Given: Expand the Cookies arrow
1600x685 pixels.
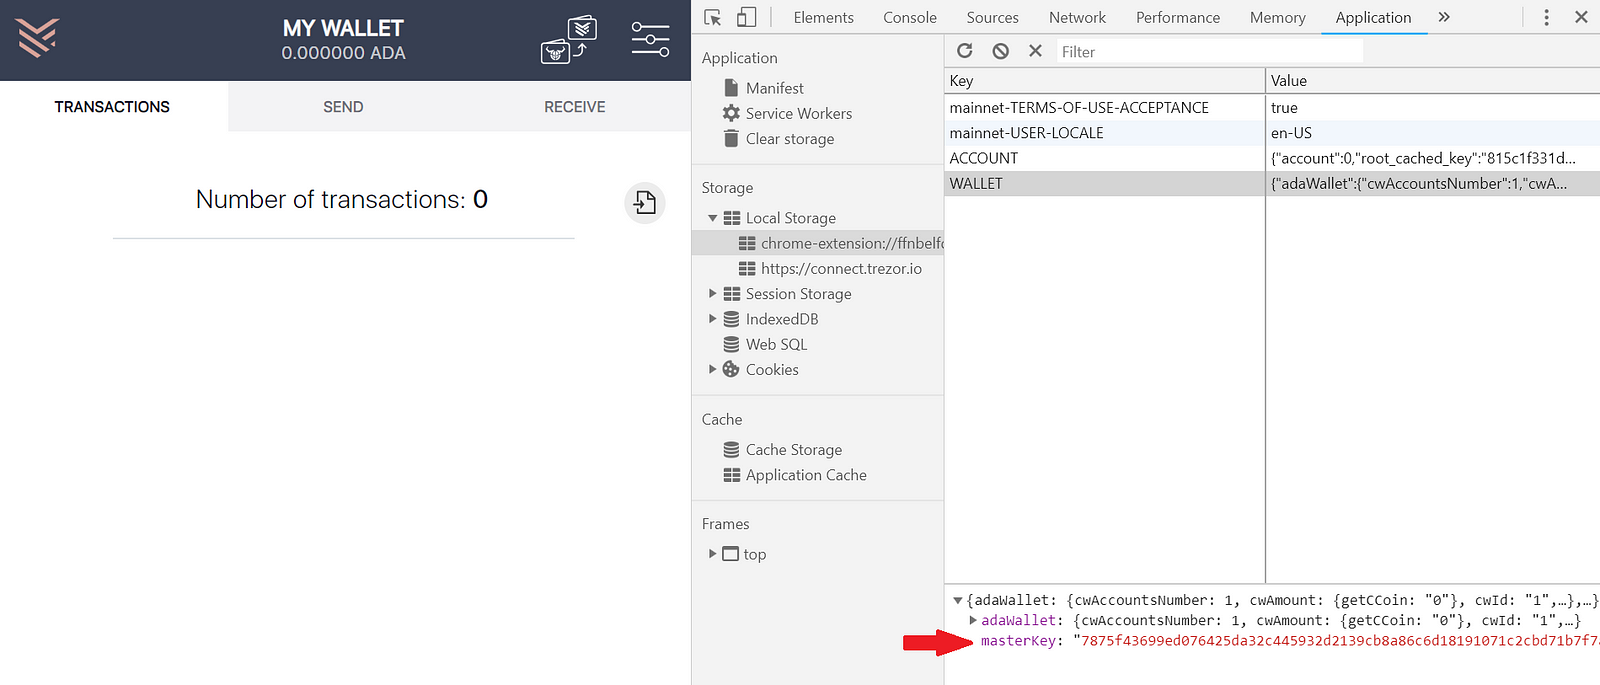Looking at the screenshot, I should pyautogui.click(x=713, y=369).
